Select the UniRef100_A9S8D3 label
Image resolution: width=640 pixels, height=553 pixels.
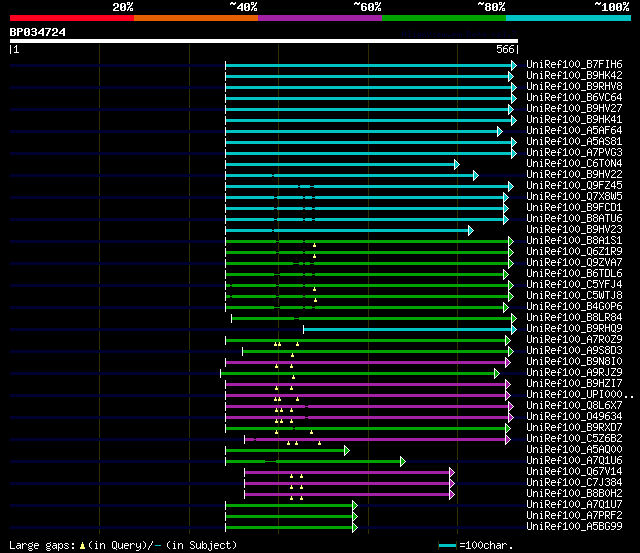[574, 351]
